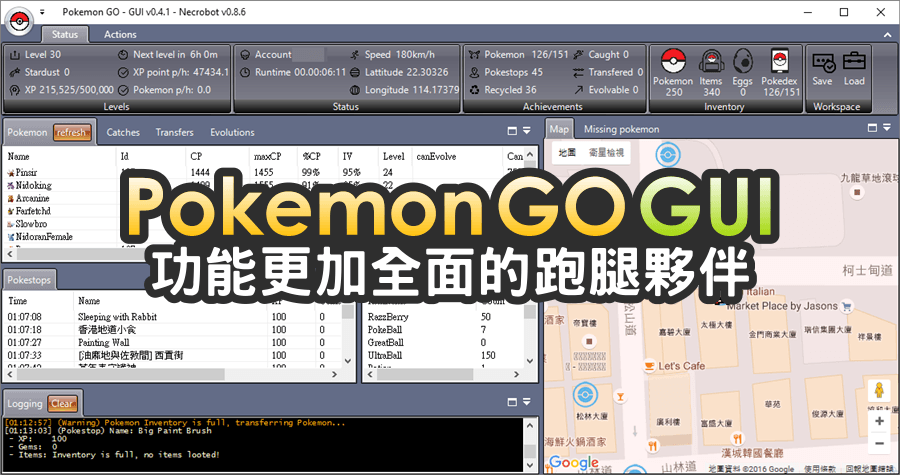Maximize the Logging panel
The height and width of the screenshot is (475, 900).
[x=512, y=402]
